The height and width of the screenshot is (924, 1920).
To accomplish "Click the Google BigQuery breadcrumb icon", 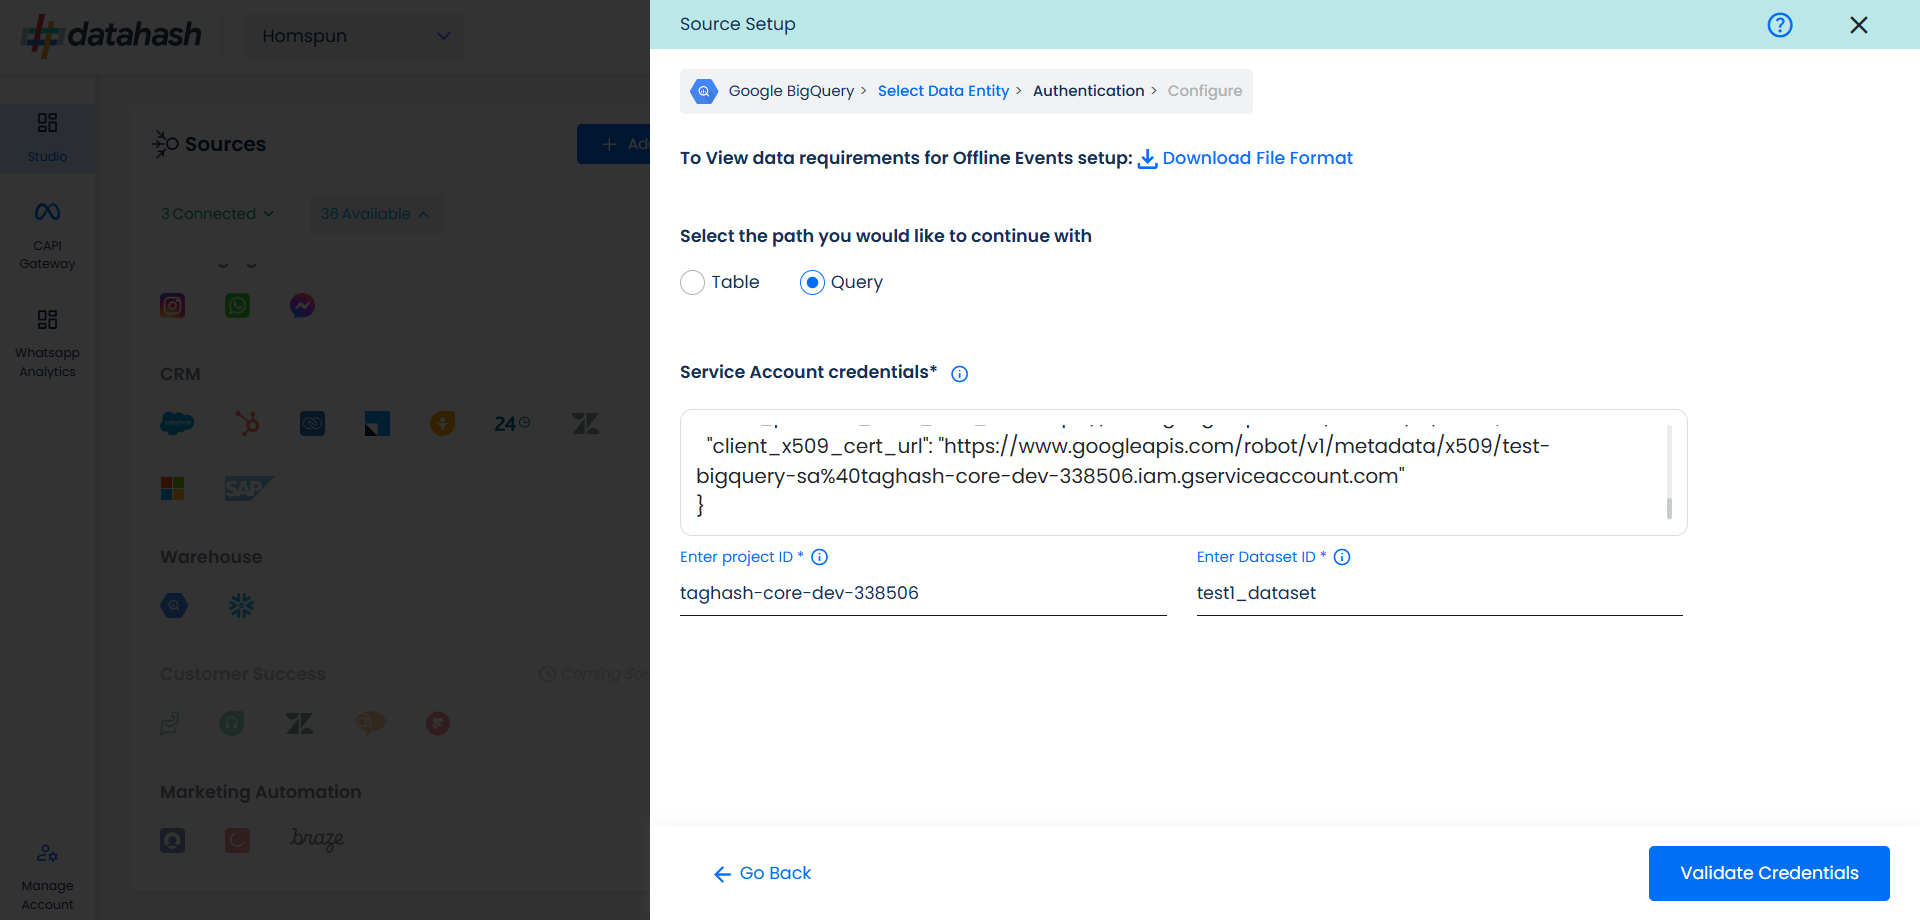I will pyautogui.click(x=704, y=91).
